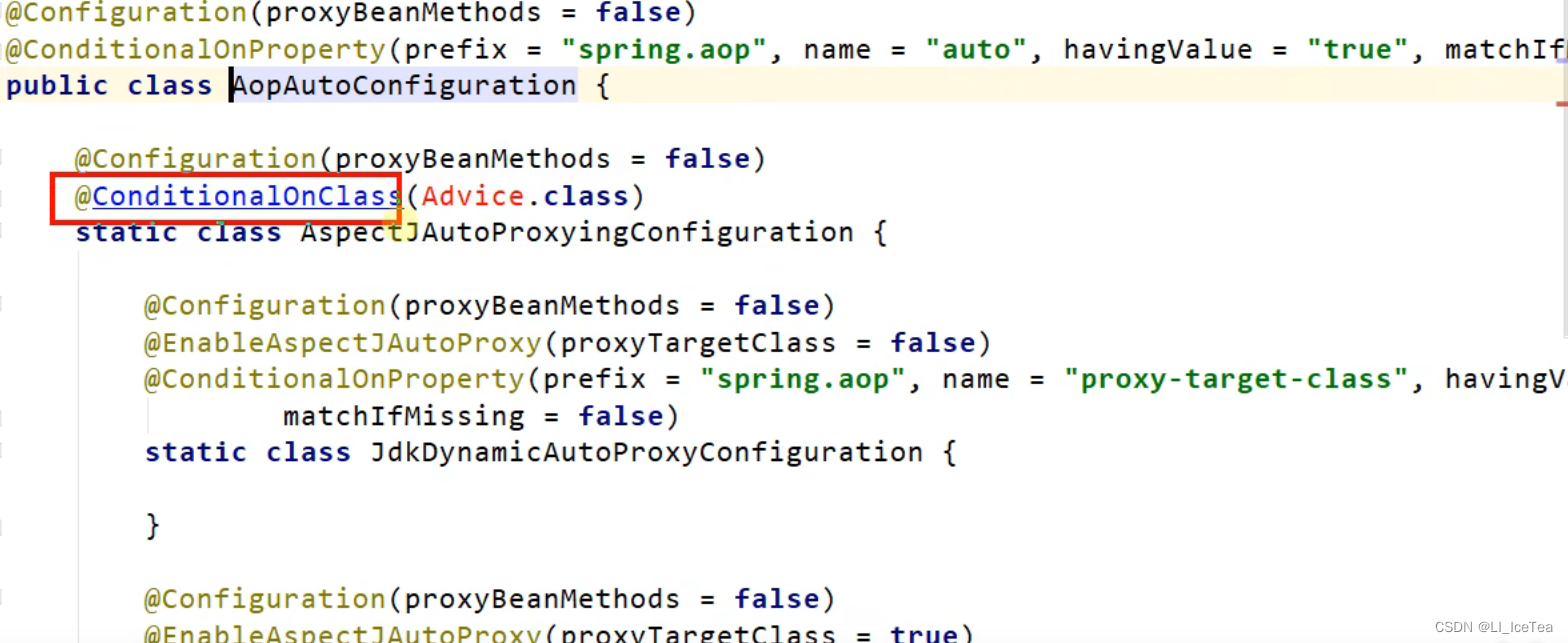1568x643 pixels.
Task: Click matchIfMissing = false on the continuation line
Action: pyautogui.click(x=472, y=416)
